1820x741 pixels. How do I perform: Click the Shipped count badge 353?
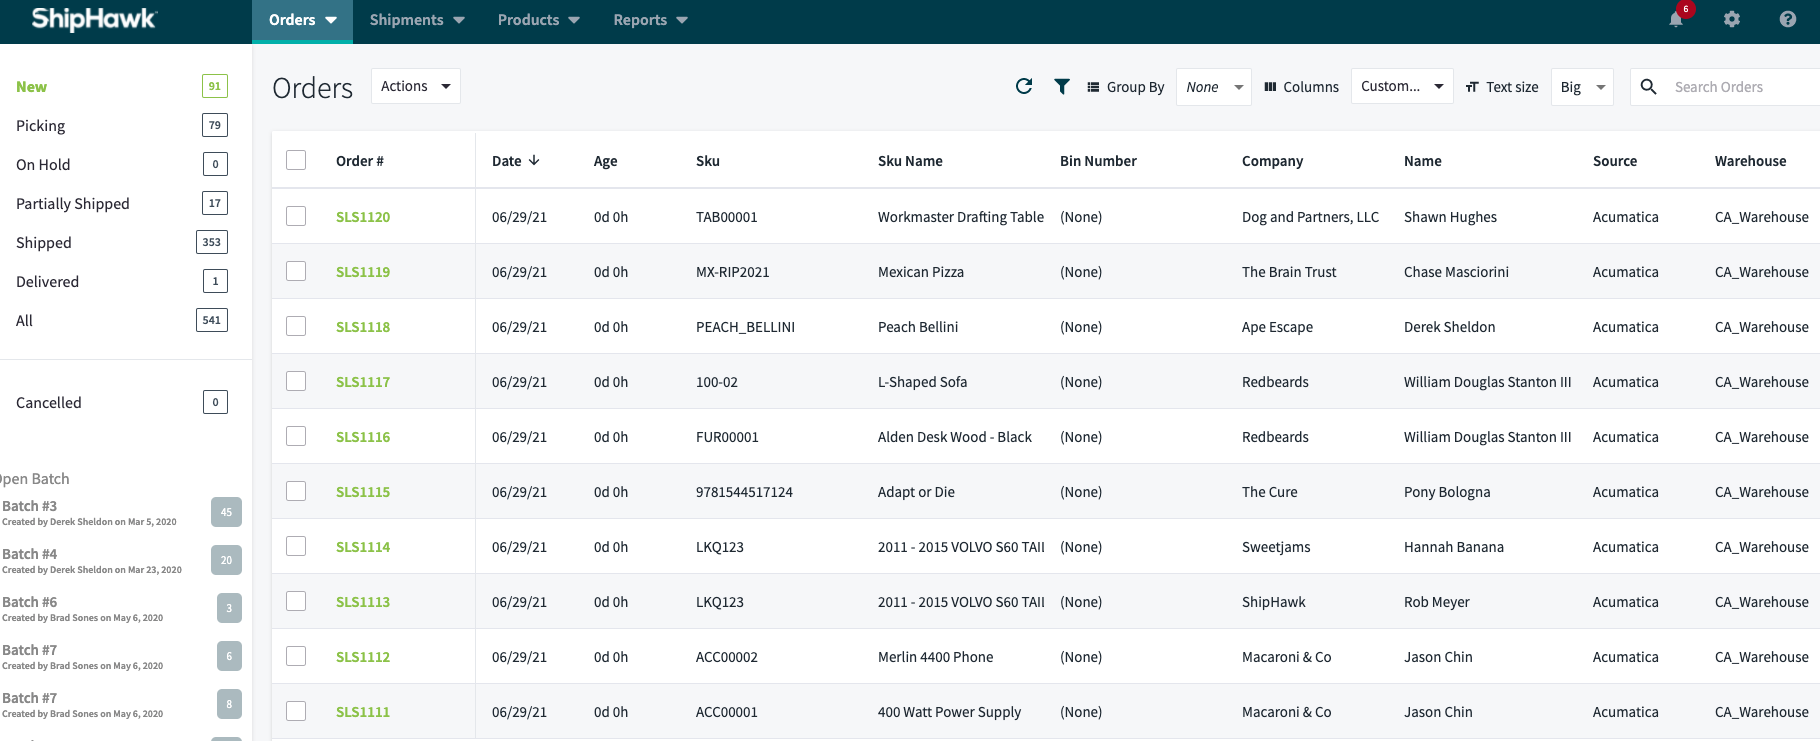click(212, 242)
